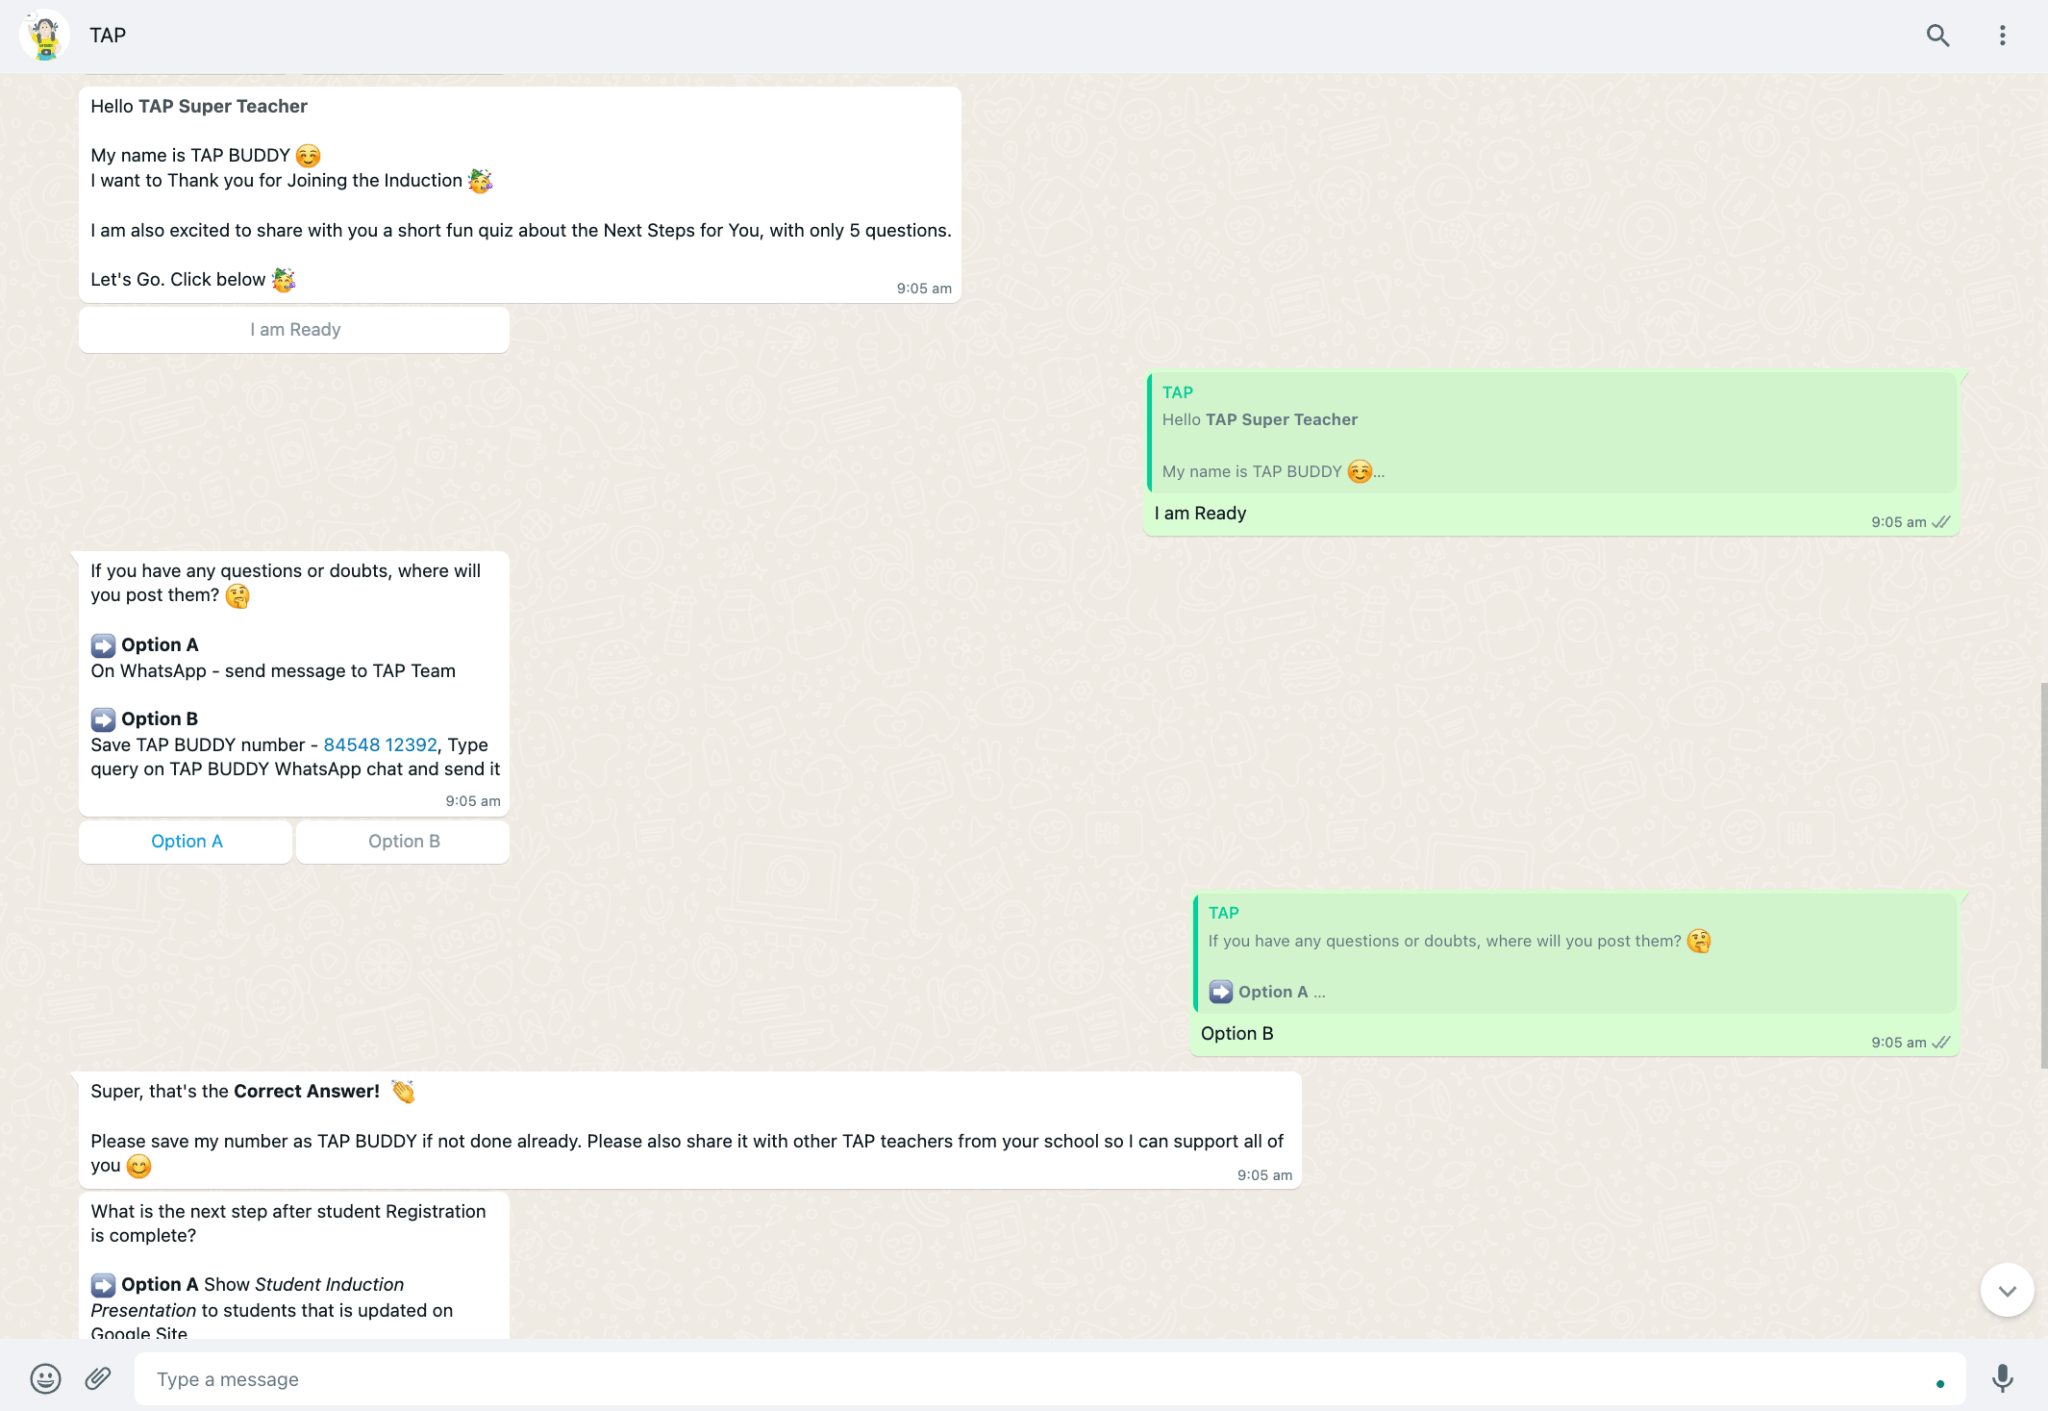2048x1411 pixels.
Task: Click quoted message in I am Ready reply
Action: [1552, 433]
